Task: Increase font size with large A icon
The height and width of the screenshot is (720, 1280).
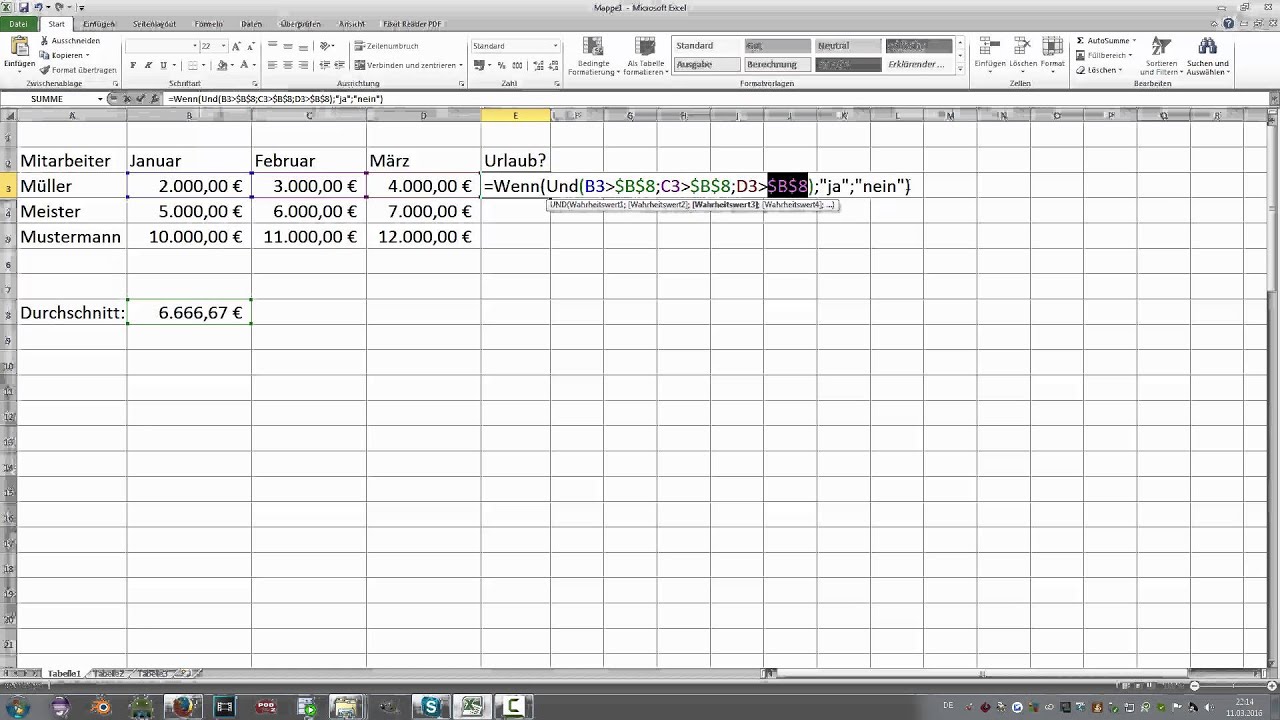Action: click(236, 46)
